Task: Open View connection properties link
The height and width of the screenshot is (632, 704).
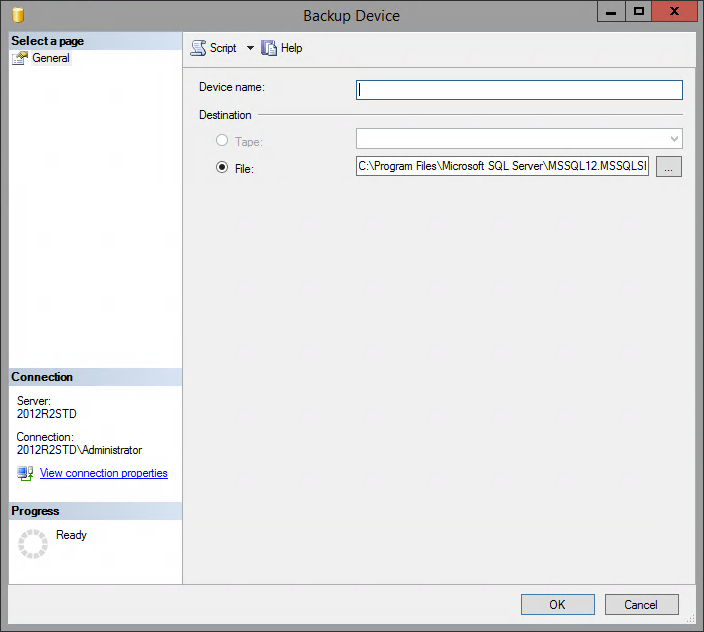Action: (x=103, y=473)
